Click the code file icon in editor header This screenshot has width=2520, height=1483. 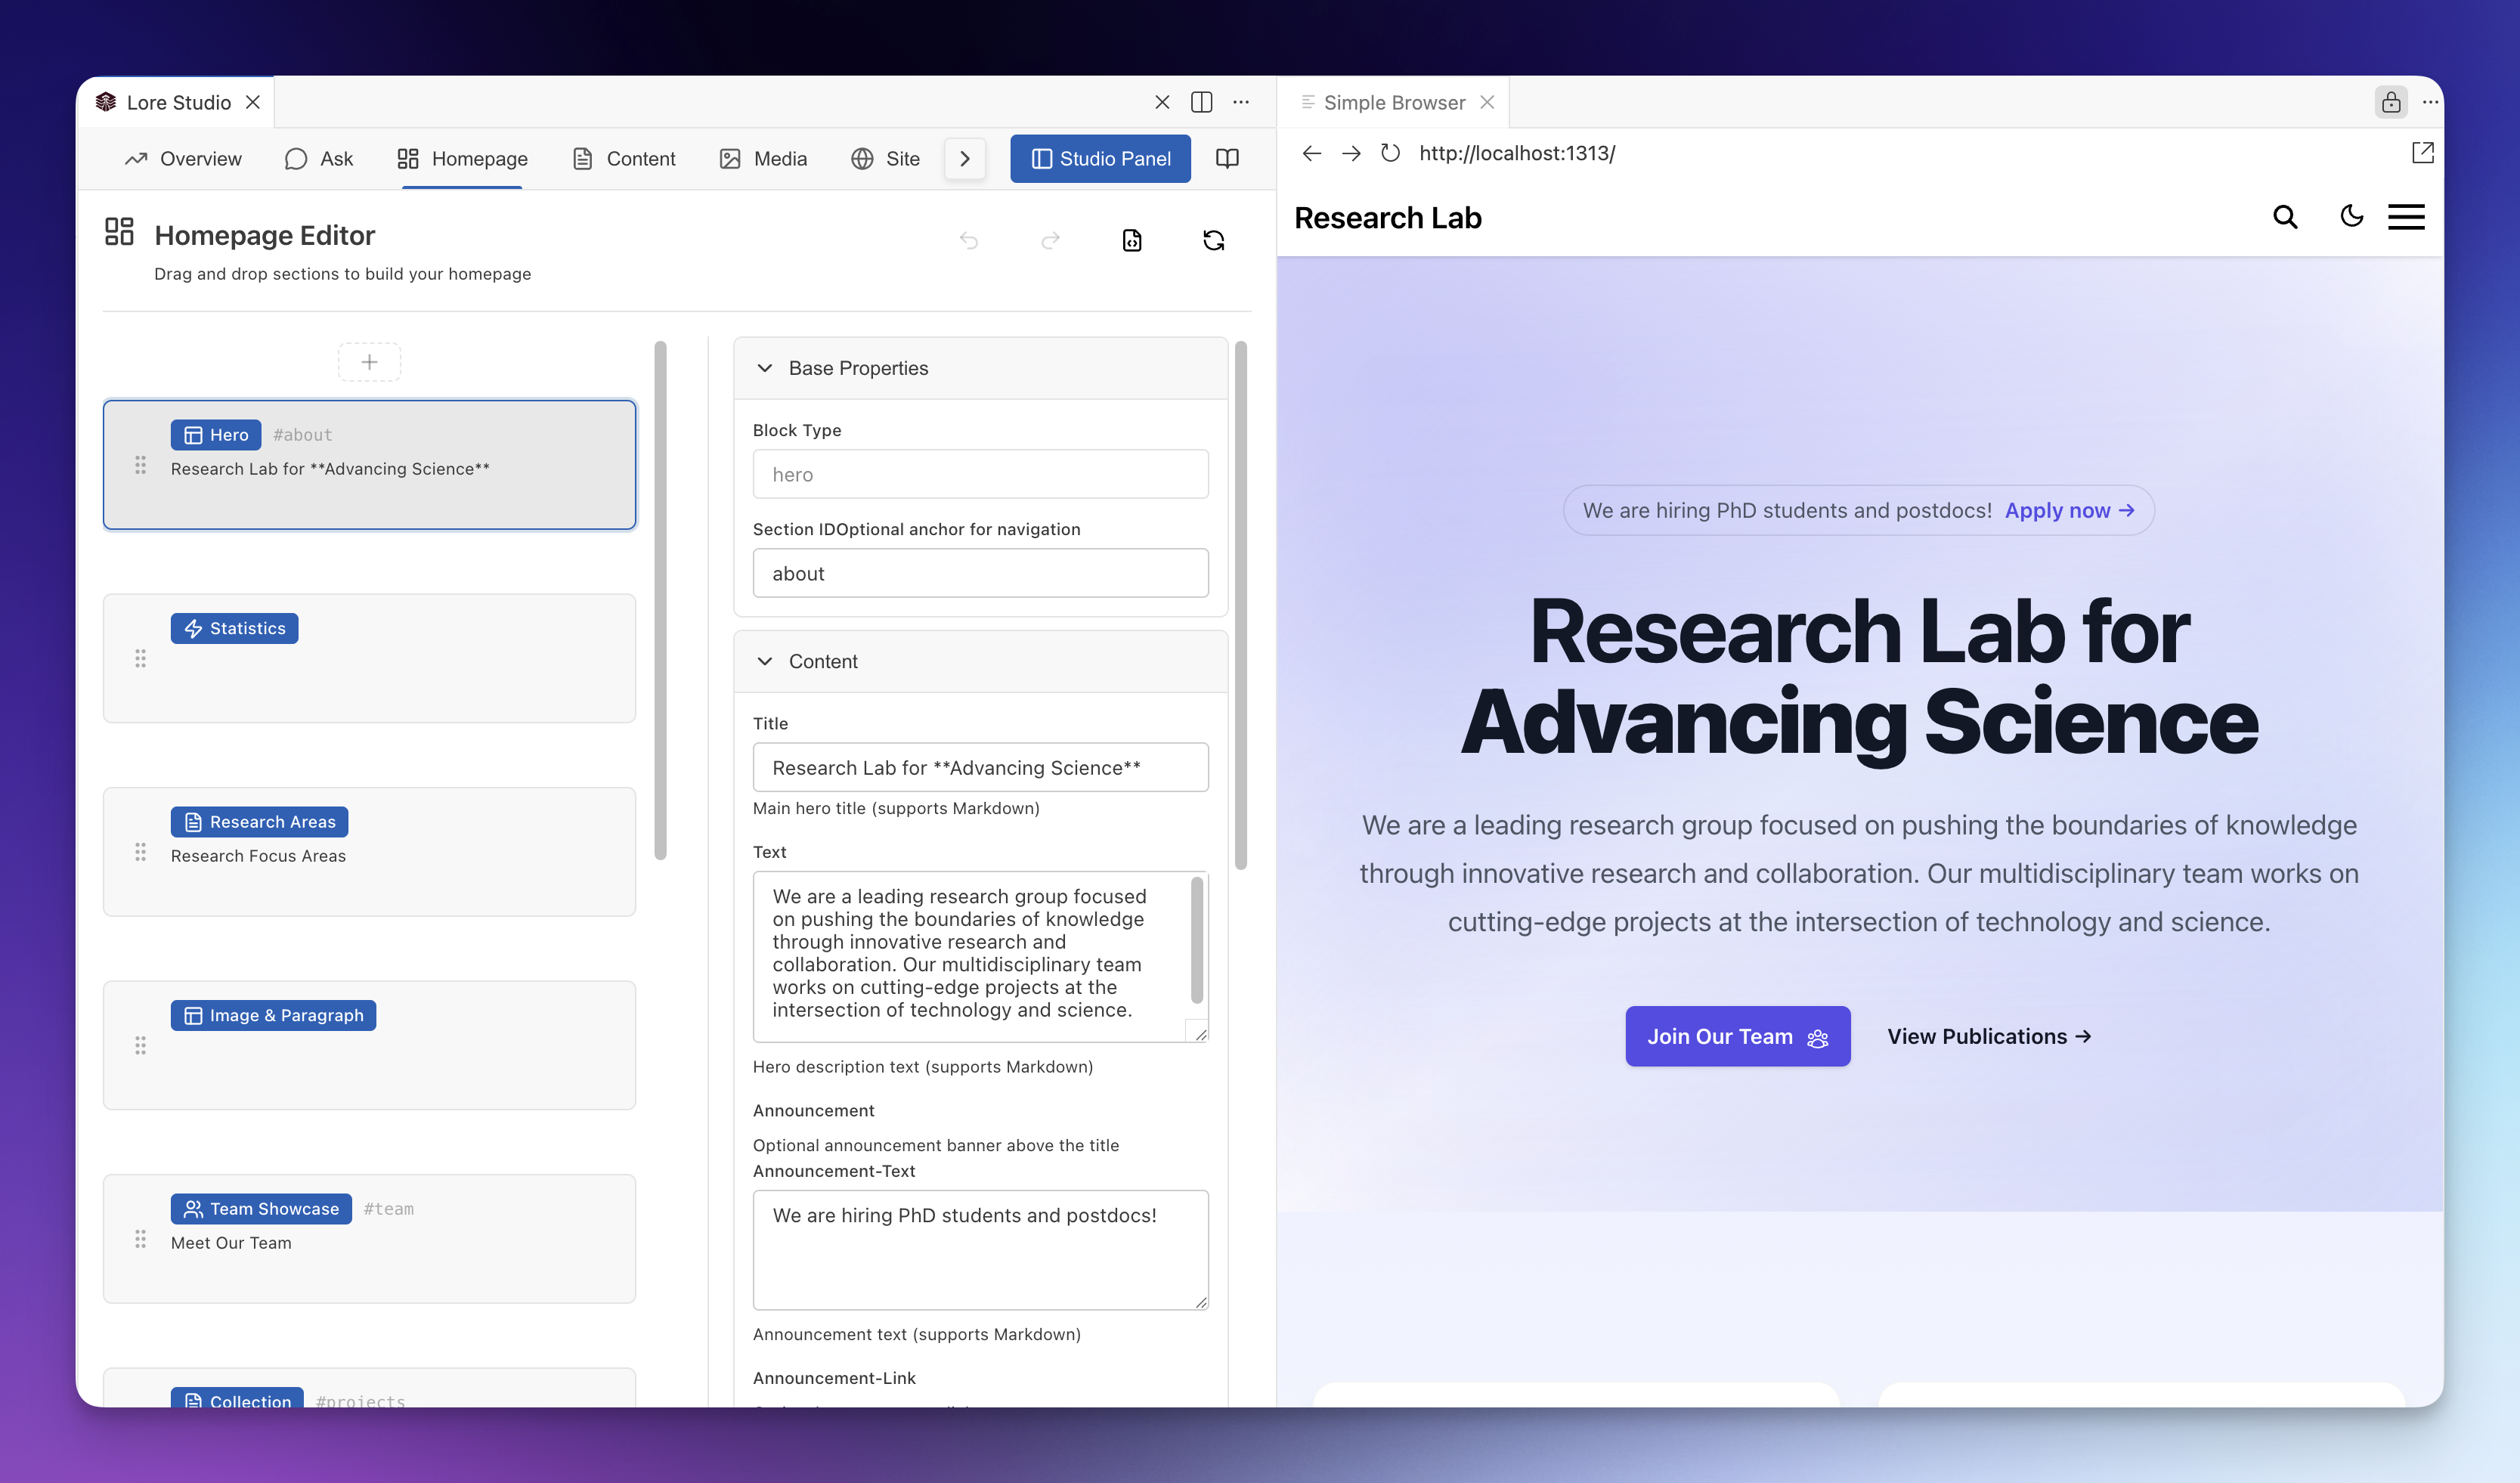[1132, 240]
